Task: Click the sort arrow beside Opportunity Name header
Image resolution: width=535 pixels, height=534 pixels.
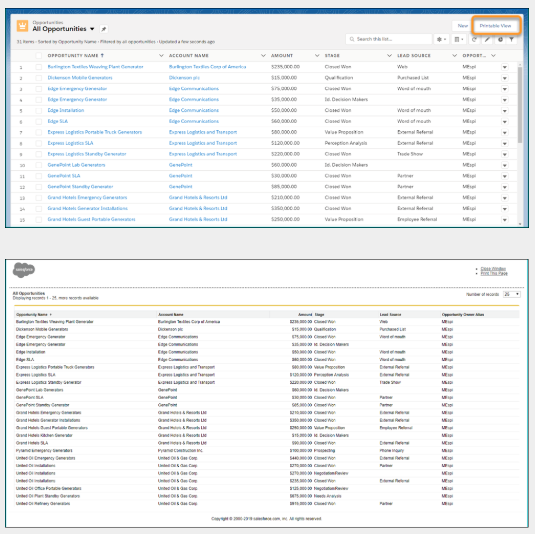Action: point(102,55)
